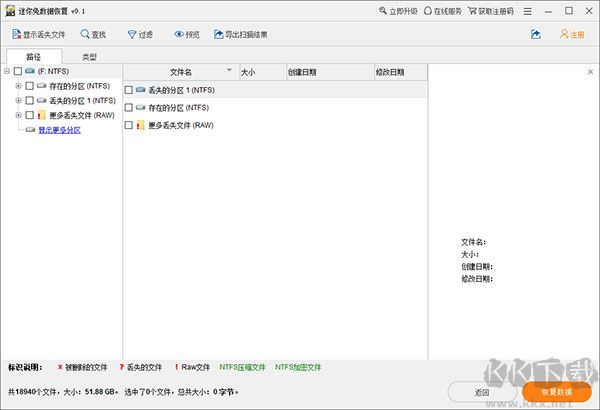Expand 丢失的分区 1 (NTFS) tree node
600x410 pixels.
(18, 100)
